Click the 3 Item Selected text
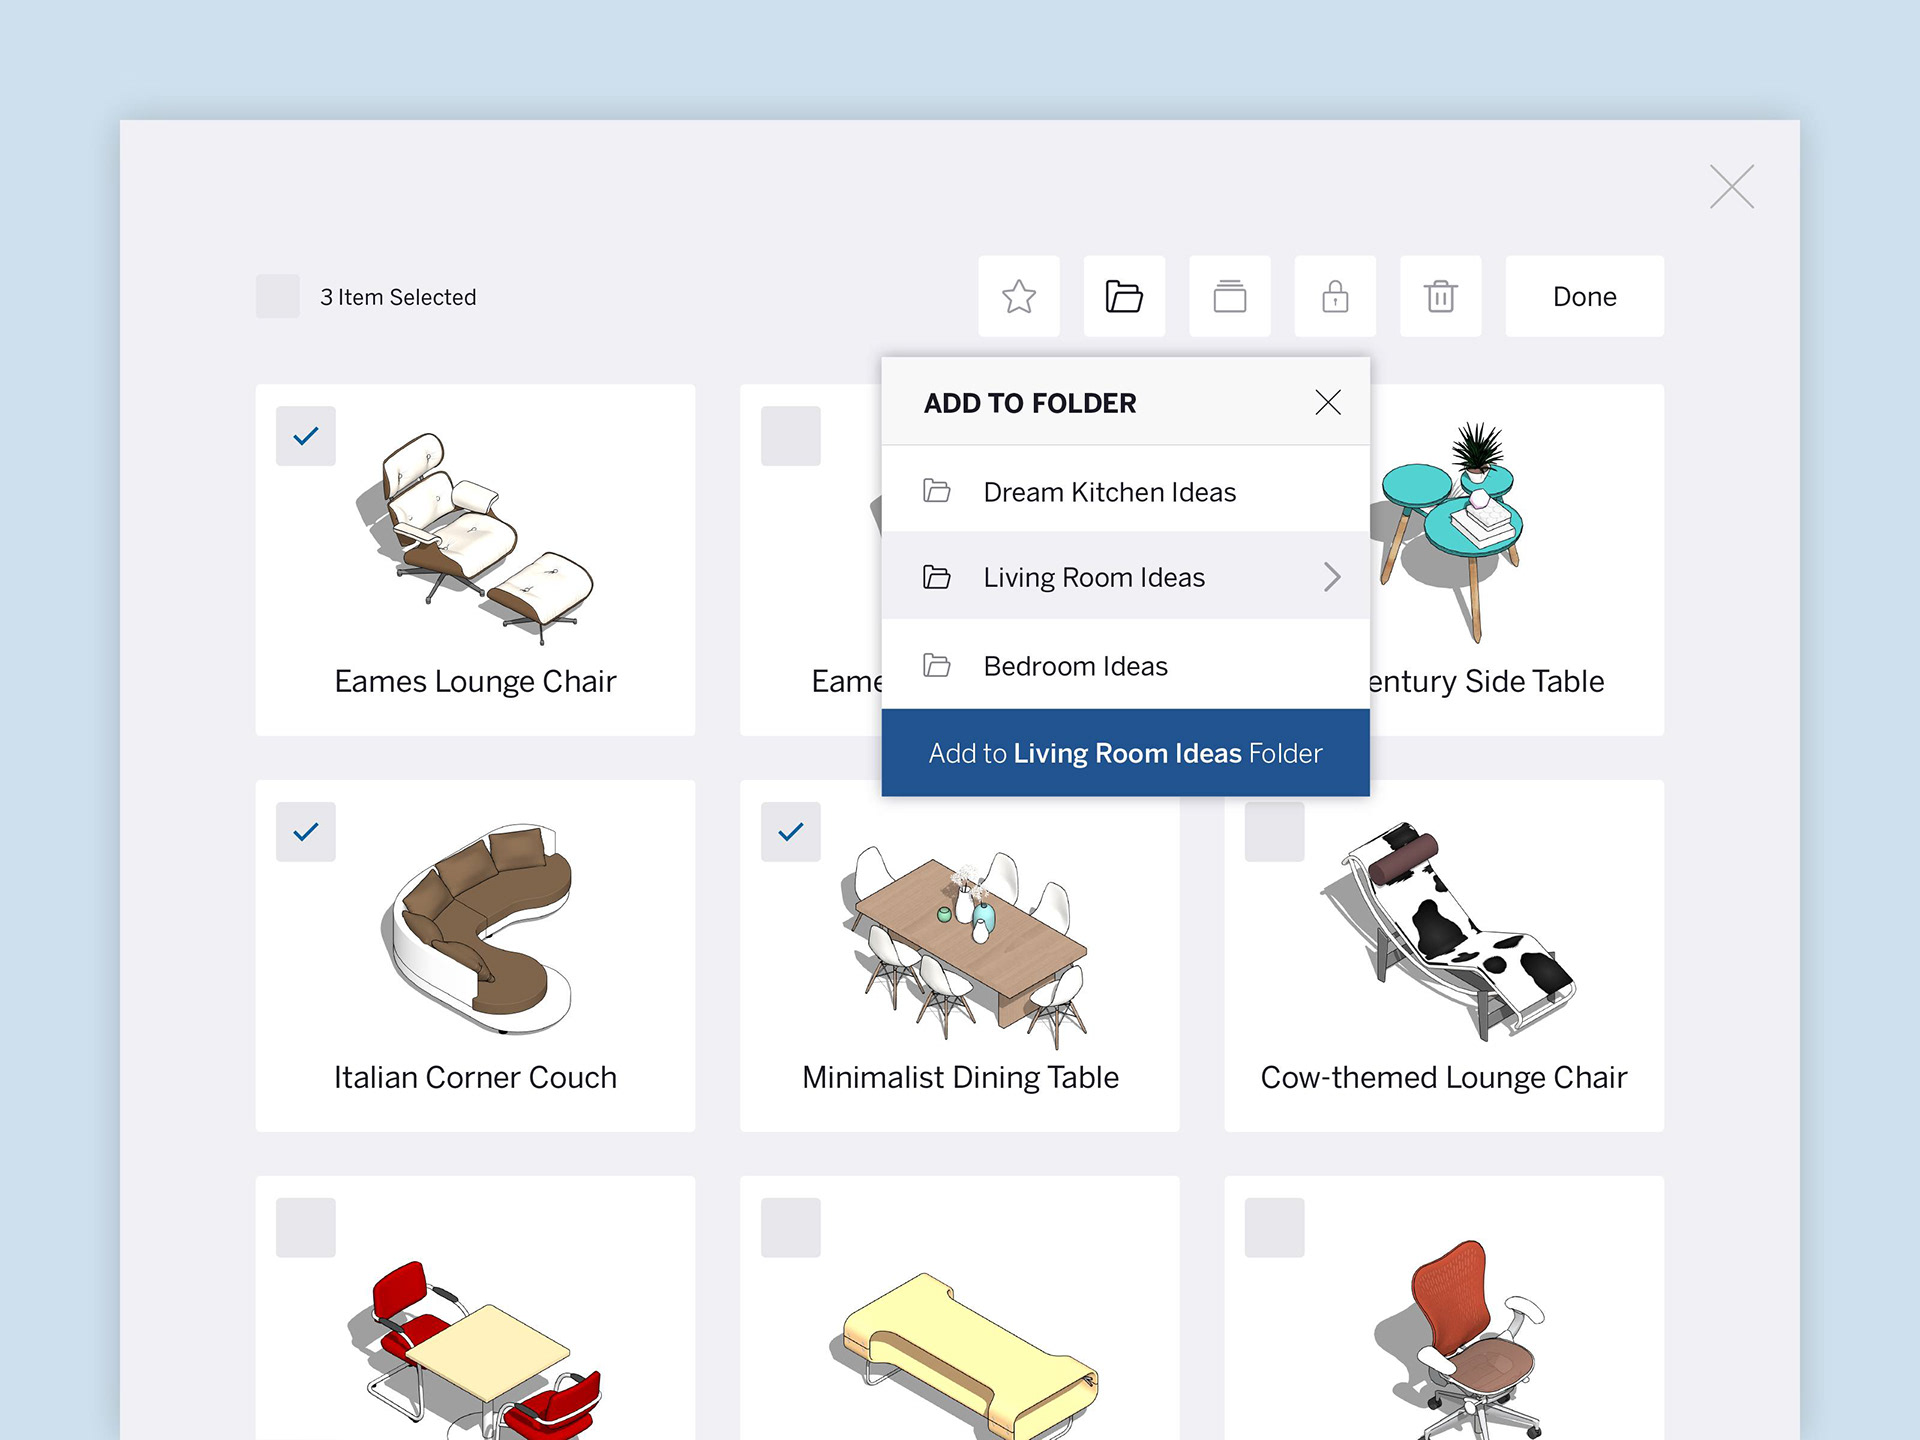Screen dimensions: 1920x1440 pos(398,297)
